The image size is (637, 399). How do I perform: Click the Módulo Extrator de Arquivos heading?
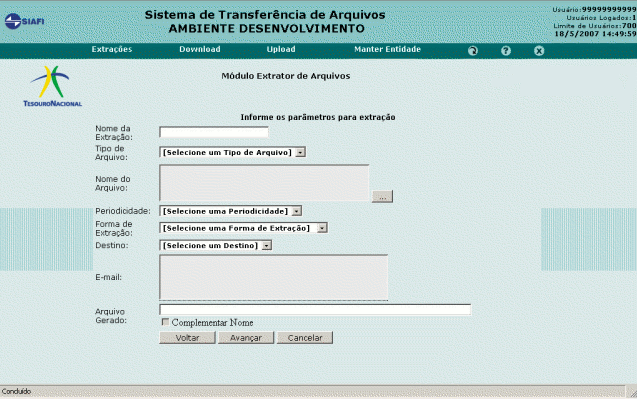click(x=286, y=76)
